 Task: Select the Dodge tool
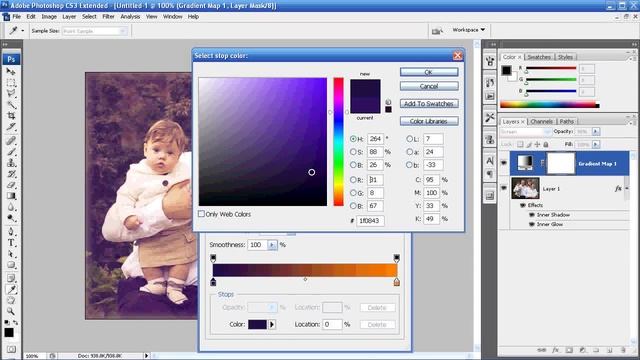tap(11, 218)
